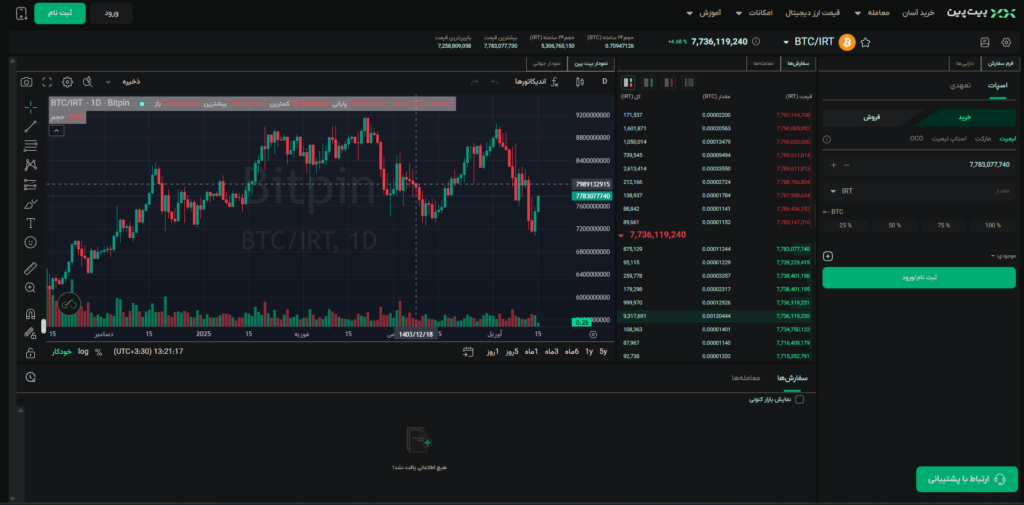Screen dimensions: 1024x505
Task: Switch to the دارایی‌ها panel tab
Action: 965,63
